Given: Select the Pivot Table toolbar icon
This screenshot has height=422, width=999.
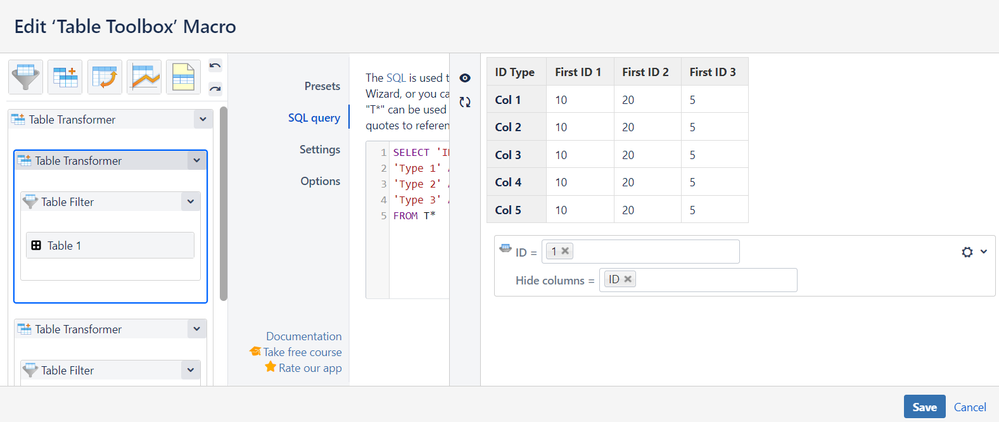Looking at the screenshot, I should click(104, 75).
